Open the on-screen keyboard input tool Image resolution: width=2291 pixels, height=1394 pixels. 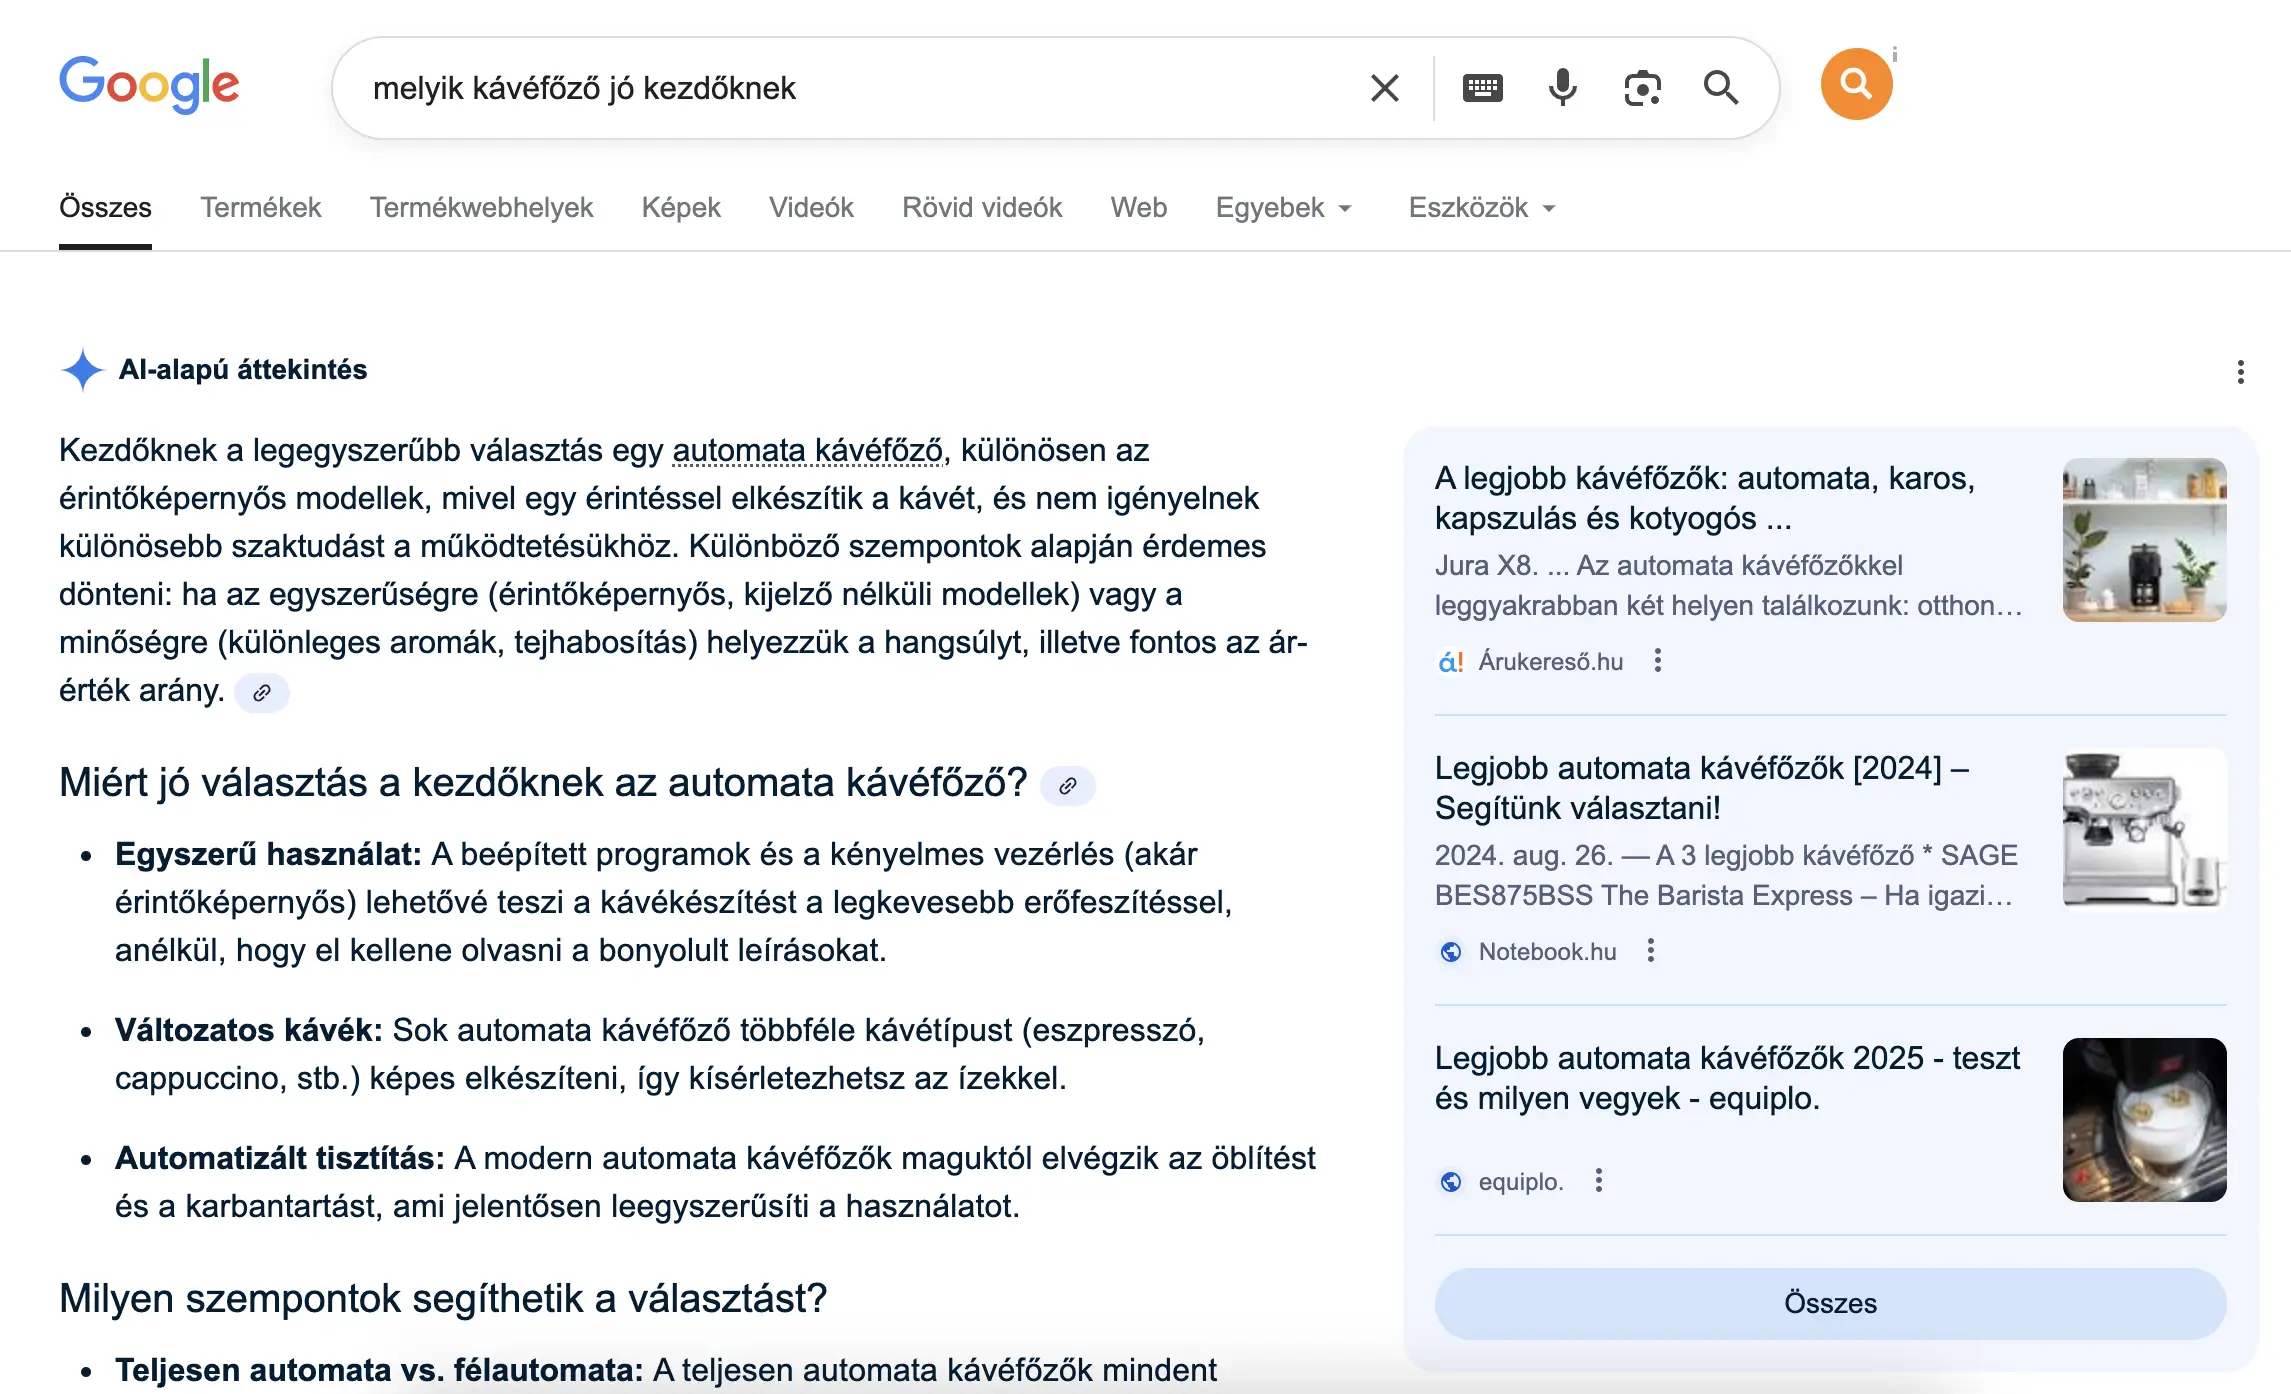coord(1482,88)
